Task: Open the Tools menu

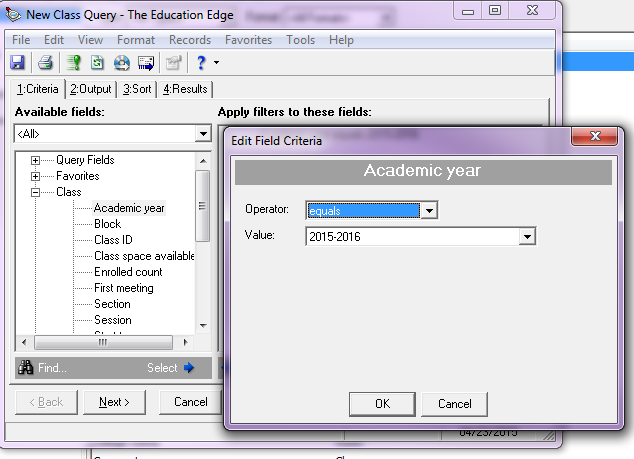Action: point(300,40)
